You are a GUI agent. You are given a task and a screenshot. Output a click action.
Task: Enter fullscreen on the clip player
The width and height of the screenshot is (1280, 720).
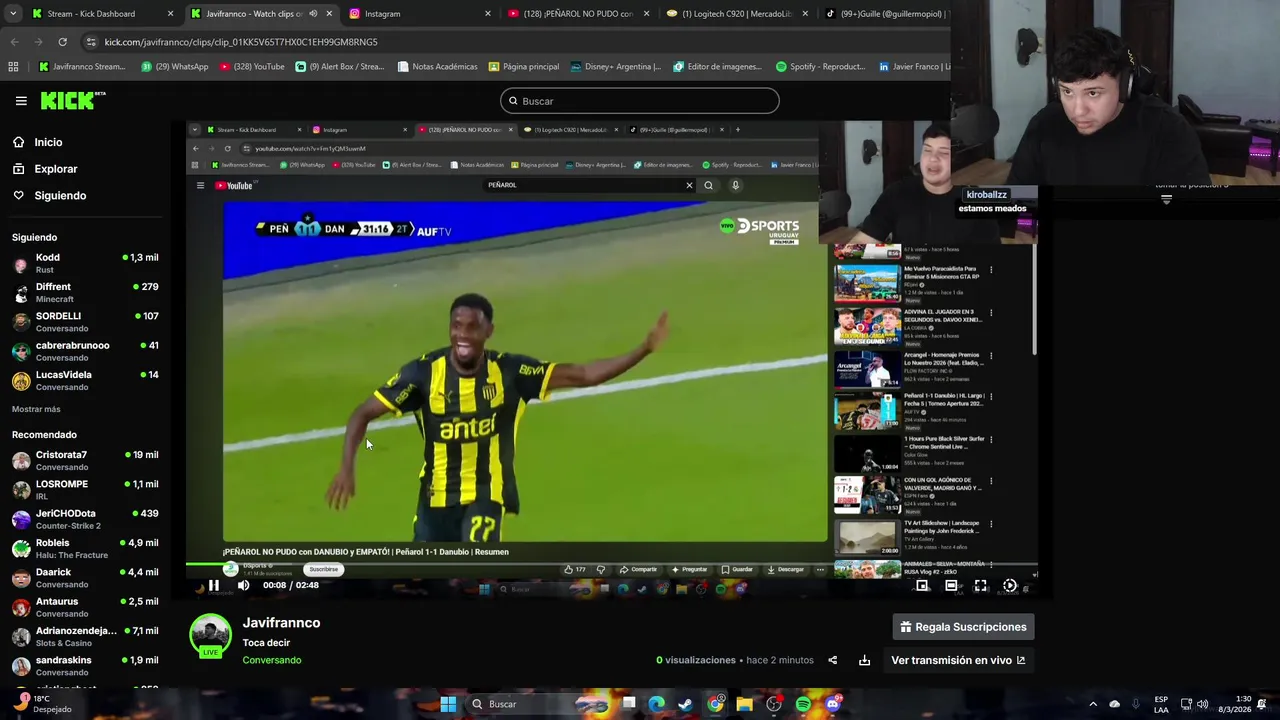[981, 586]
